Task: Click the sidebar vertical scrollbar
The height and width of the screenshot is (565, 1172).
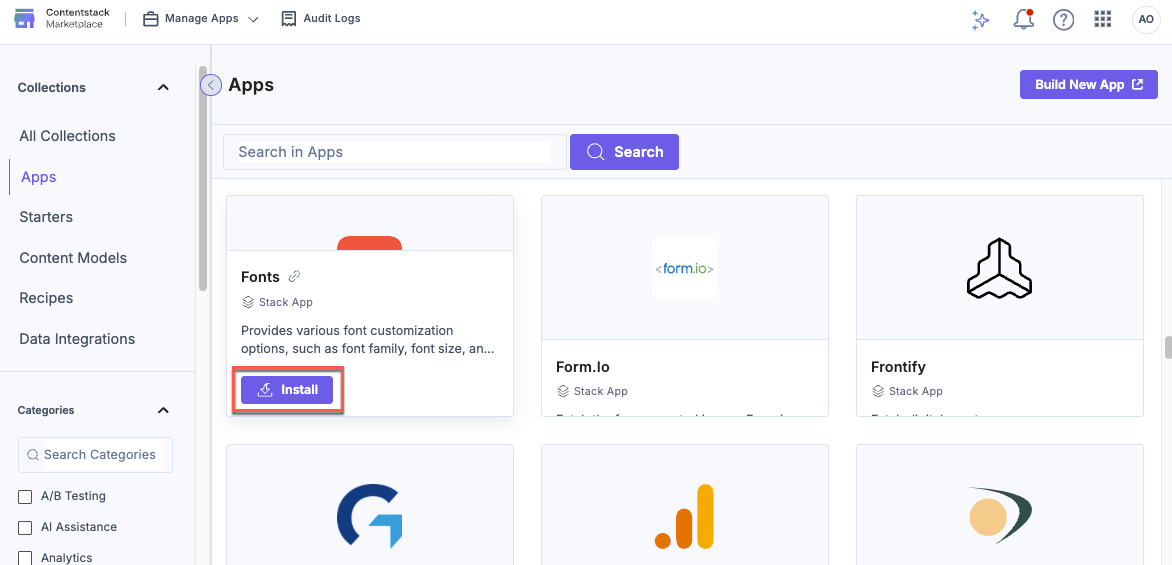Action: click(203, 177)
